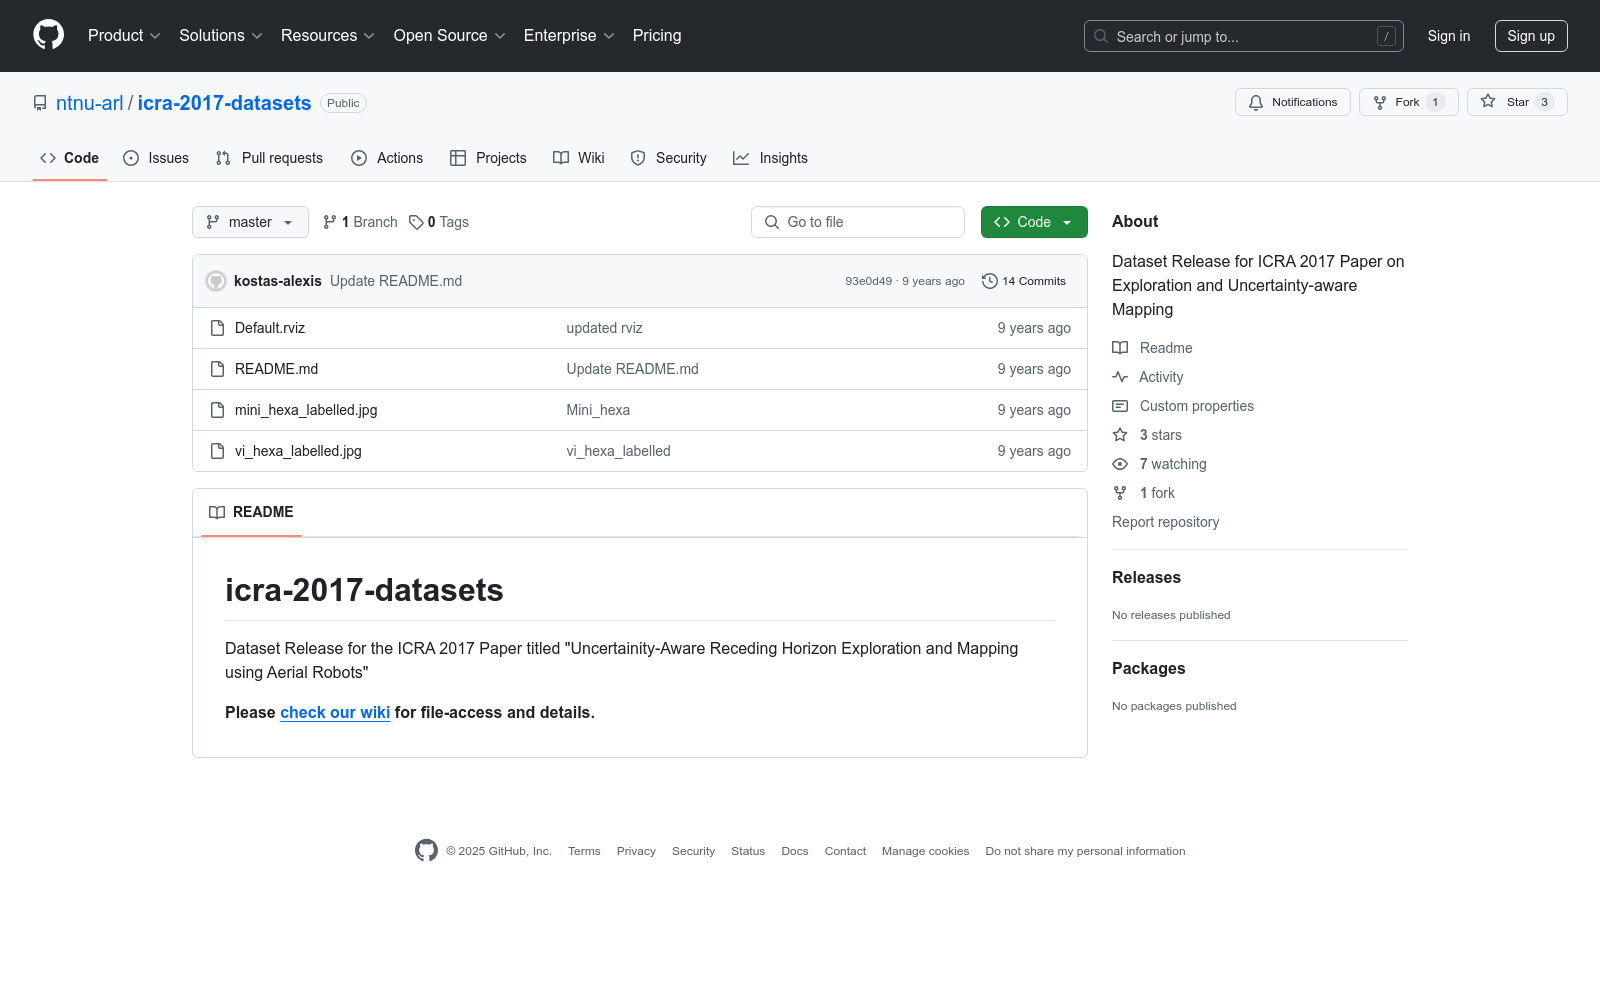Click the Sign in link

click(x=1449, y=36)
